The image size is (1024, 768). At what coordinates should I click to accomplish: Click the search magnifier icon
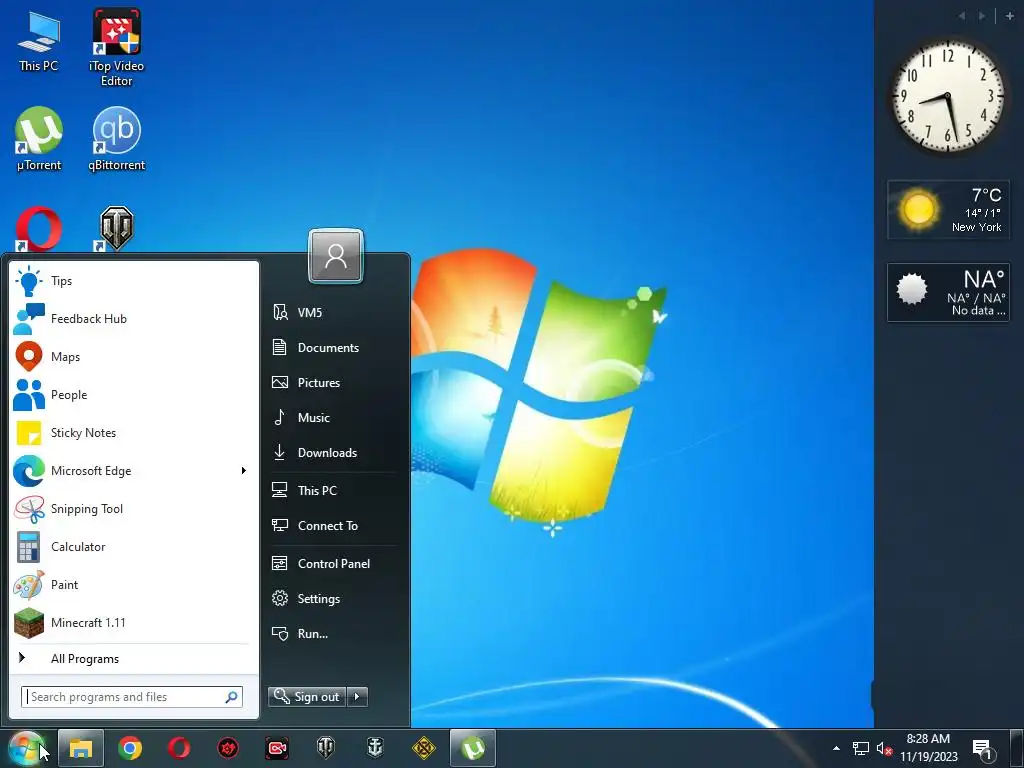point(231,697)
